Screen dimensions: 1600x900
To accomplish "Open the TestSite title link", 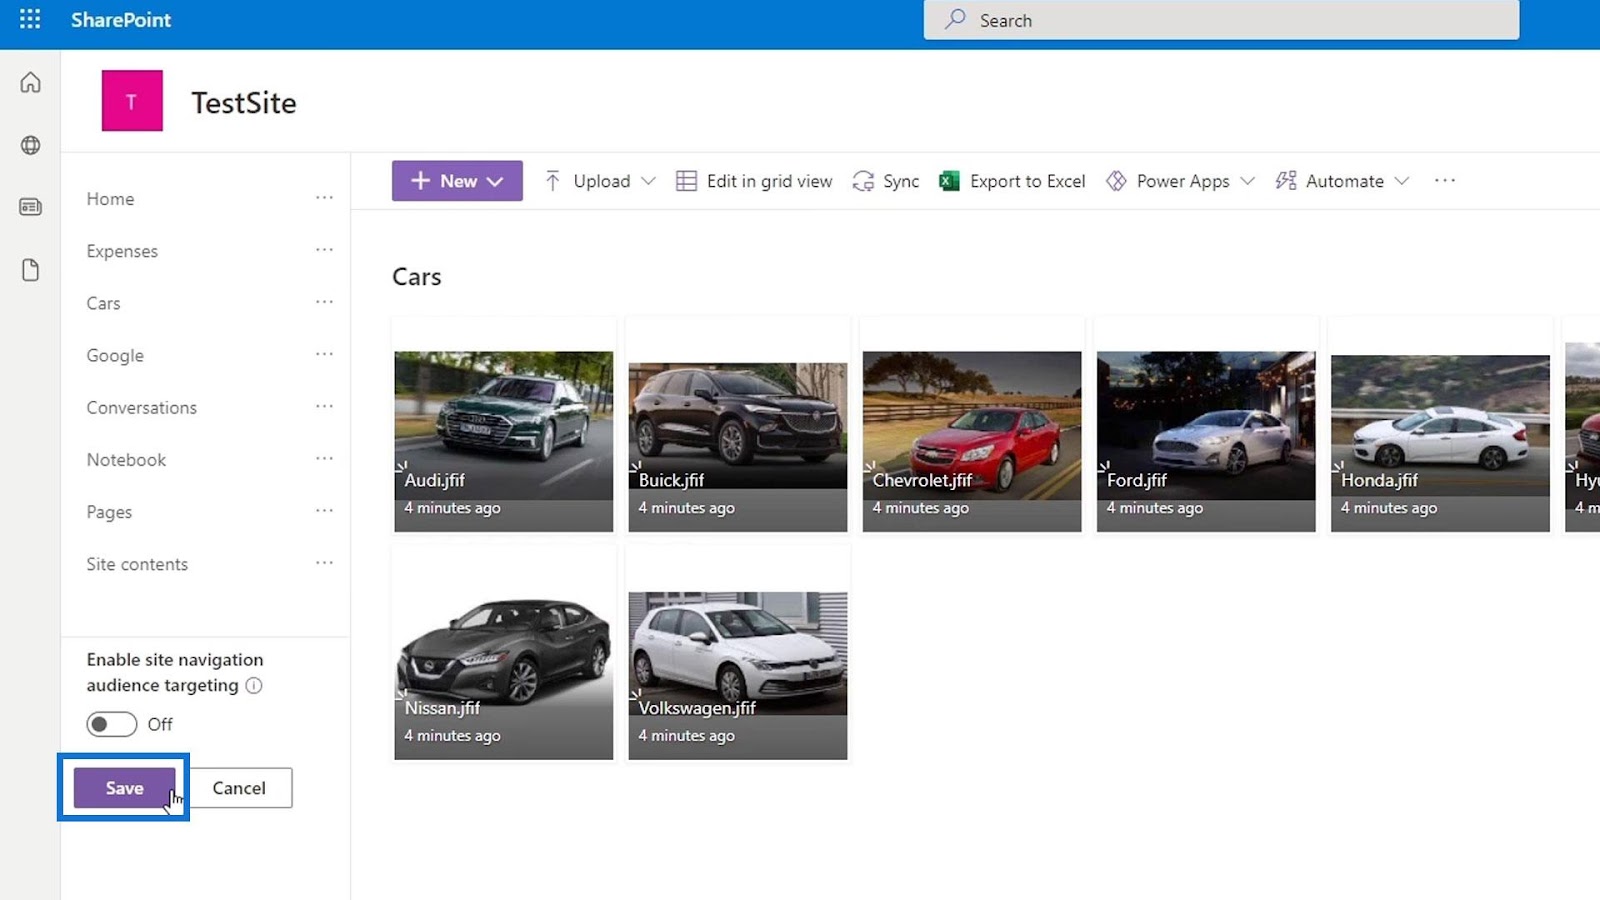I will click(244, 103).
